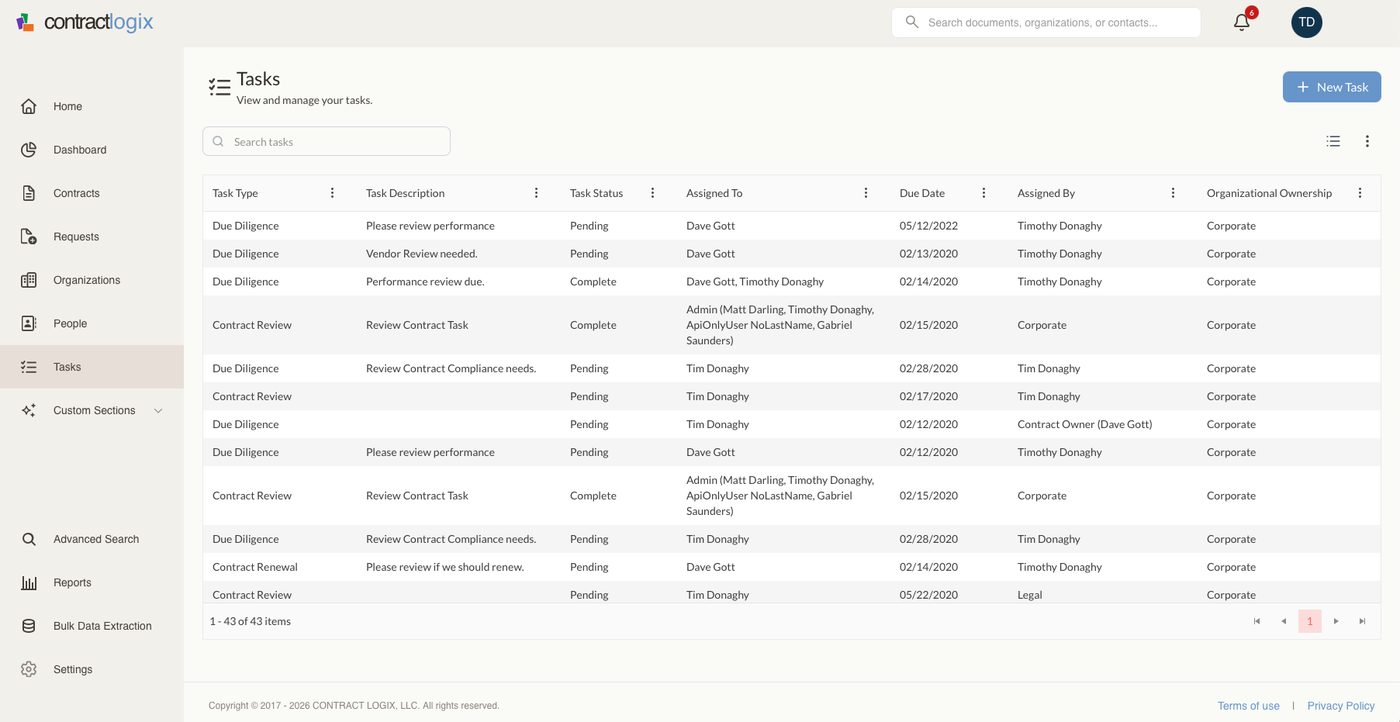The image size is (1400, 722).
Task: Select page 1 in the pager
Action: 1310,621
